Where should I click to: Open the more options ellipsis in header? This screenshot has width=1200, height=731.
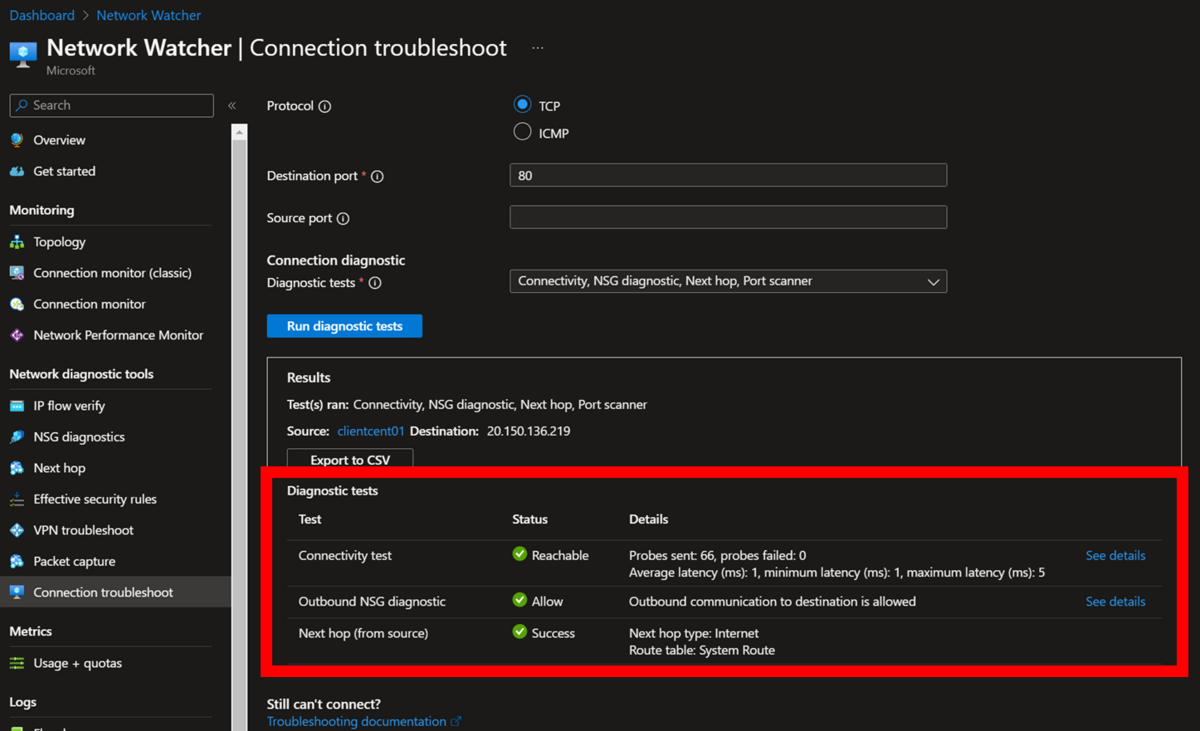(538, 48)
